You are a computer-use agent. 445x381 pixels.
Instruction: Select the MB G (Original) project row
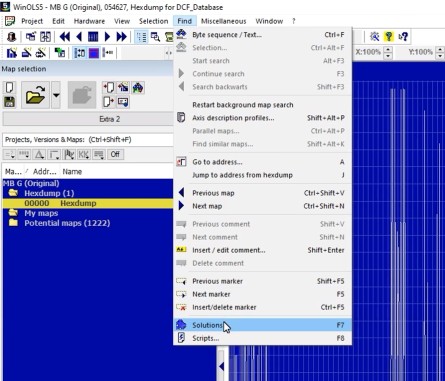(x=88, y=183)
